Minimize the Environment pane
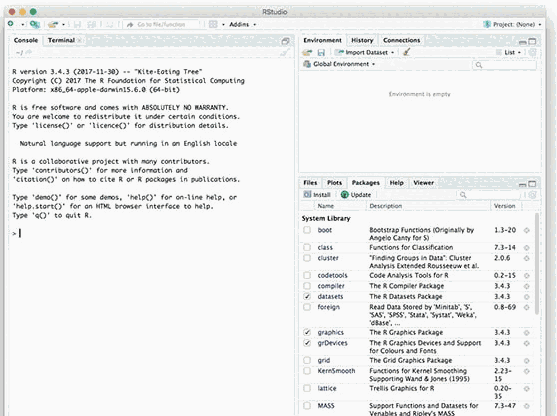557x416 pixels. (x=523, y=42)
